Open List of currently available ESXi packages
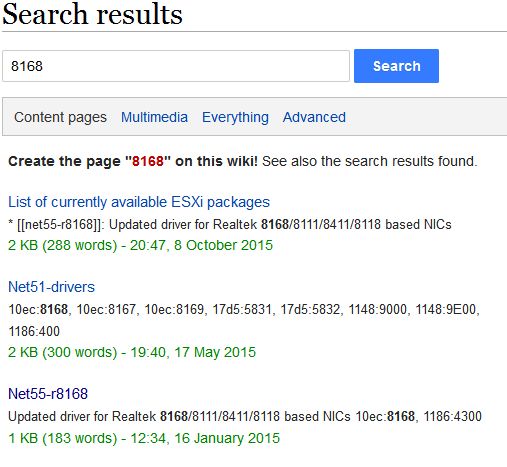 [139, 202]
